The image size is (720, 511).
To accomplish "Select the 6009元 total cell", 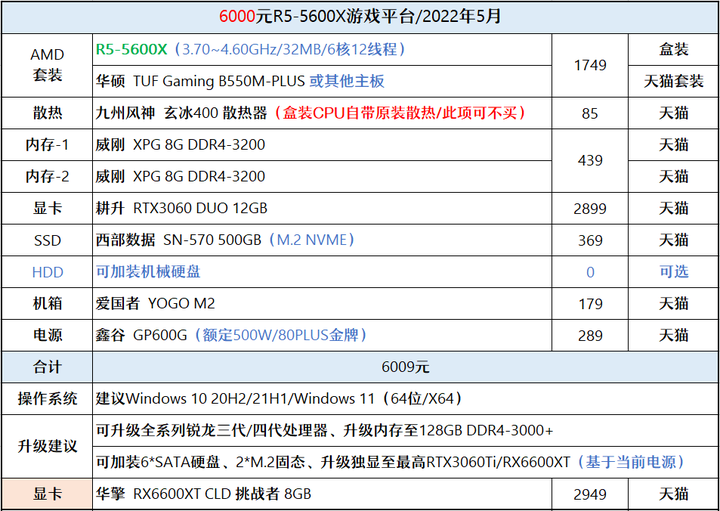I will 405,367.
